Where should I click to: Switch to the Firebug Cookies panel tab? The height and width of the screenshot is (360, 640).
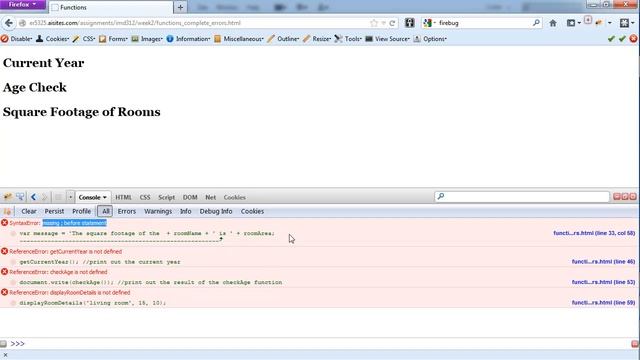click(235, 197)
